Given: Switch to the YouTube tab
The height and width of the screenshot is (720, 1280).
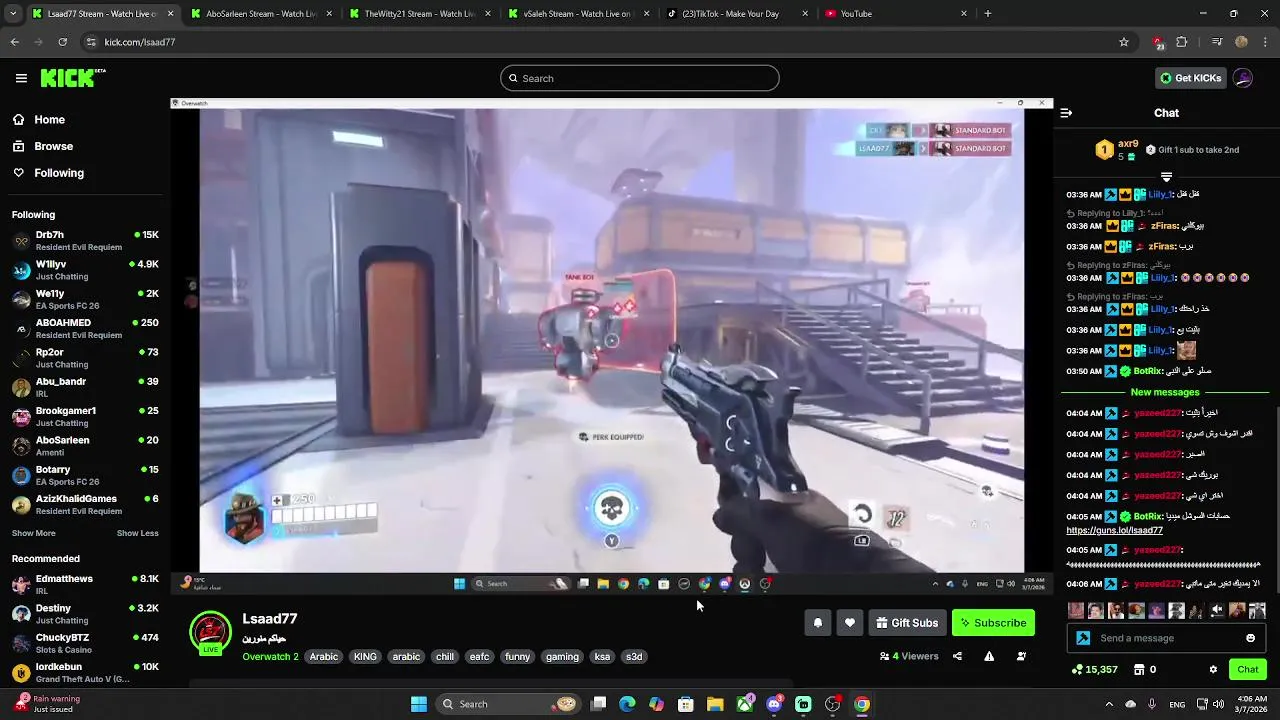Looking at the screenshot, I should (x=897, y=14).
